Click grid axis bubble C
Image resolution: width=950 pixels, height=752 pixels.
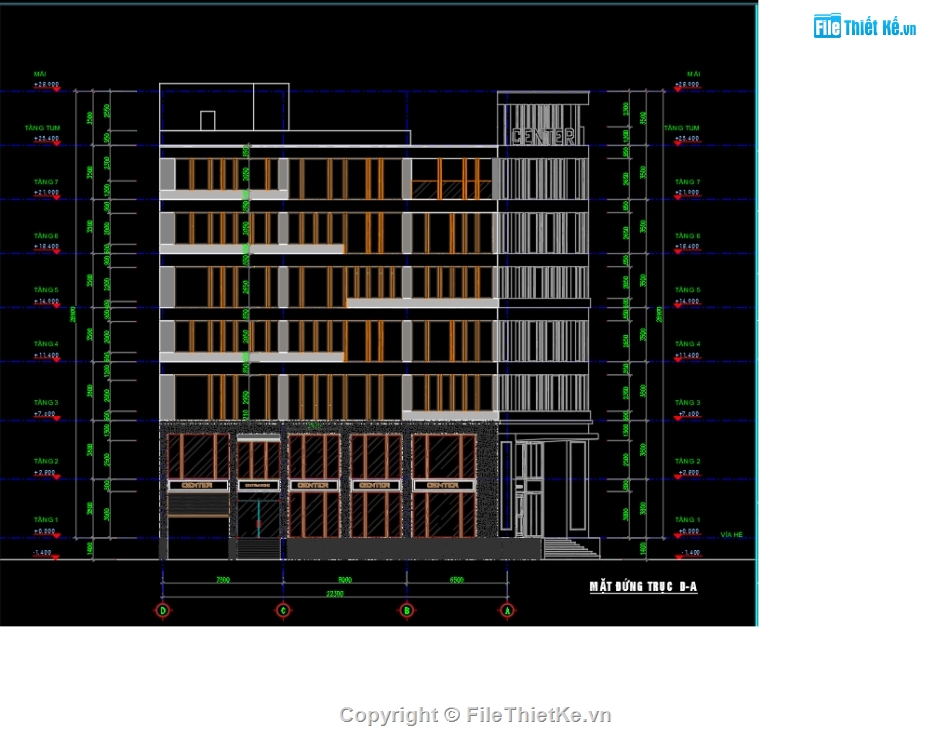point(283,610)
